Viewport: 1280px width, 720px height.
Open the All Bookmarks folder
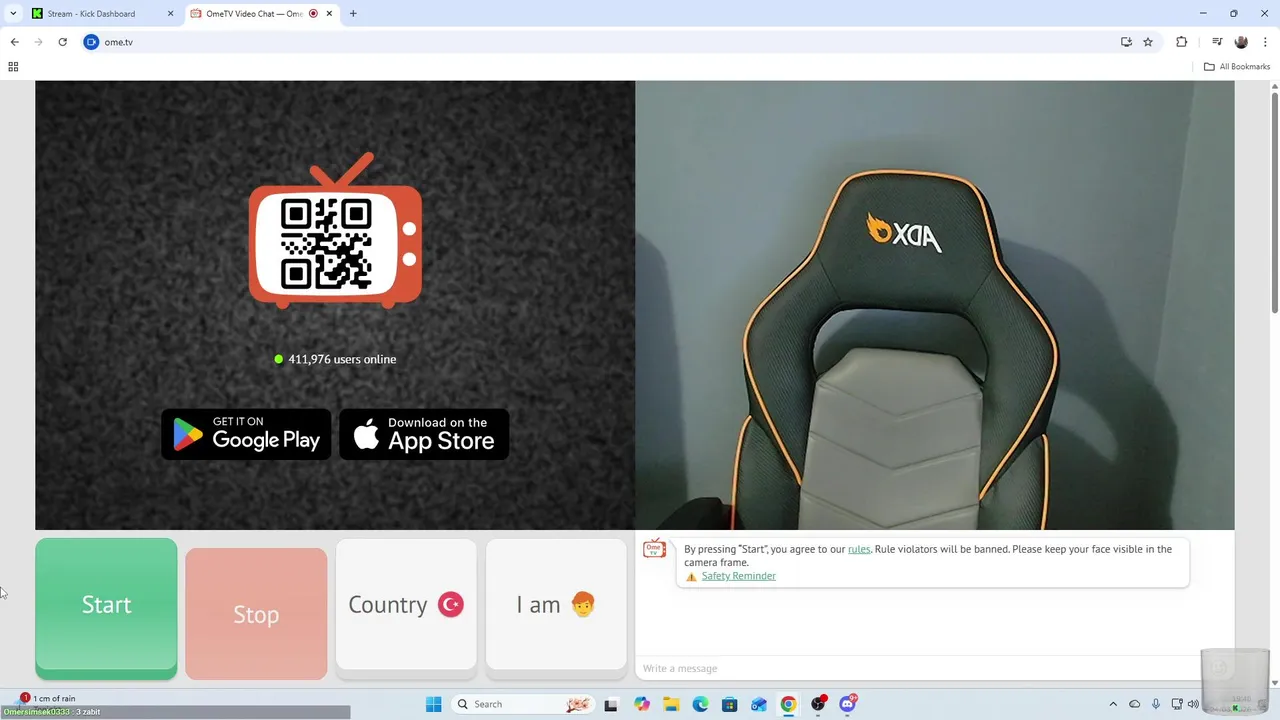click(x=1237, y=67)
